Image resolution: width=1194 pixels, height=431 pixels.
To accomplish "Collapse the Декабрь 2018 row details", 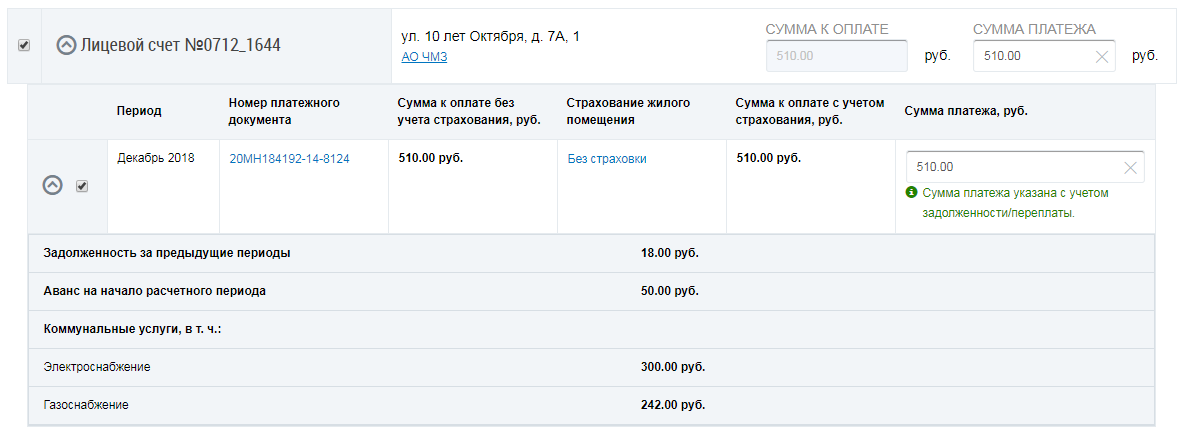I will tap(53, 186).
